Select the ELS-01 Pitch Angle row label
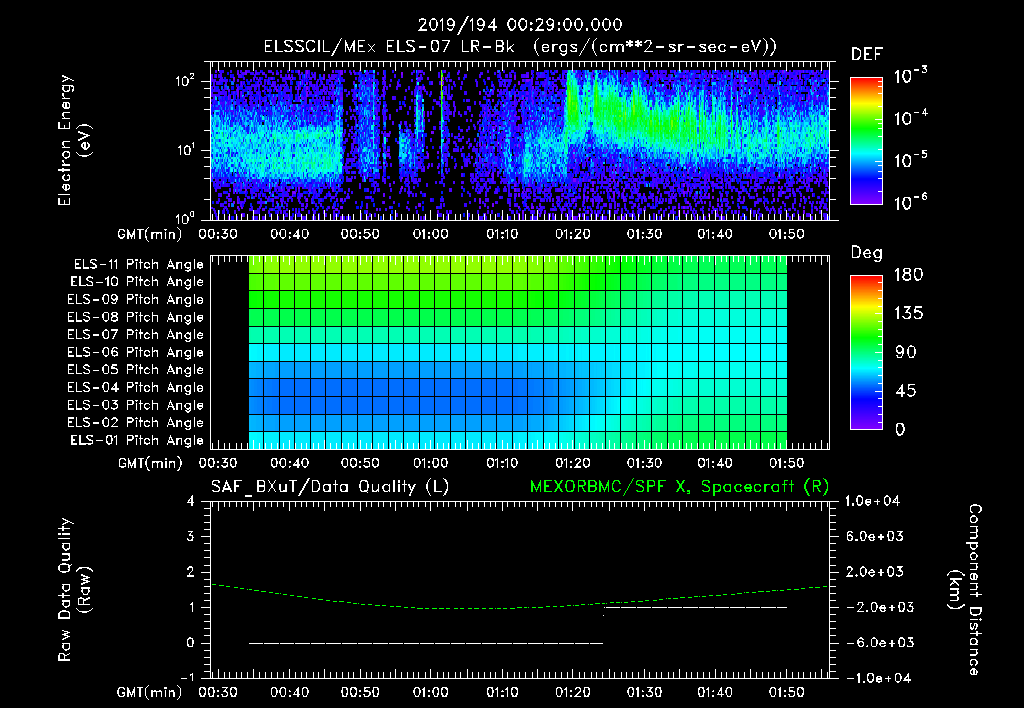The width and height of the screenshot is (1024, 708). point(137,440)
